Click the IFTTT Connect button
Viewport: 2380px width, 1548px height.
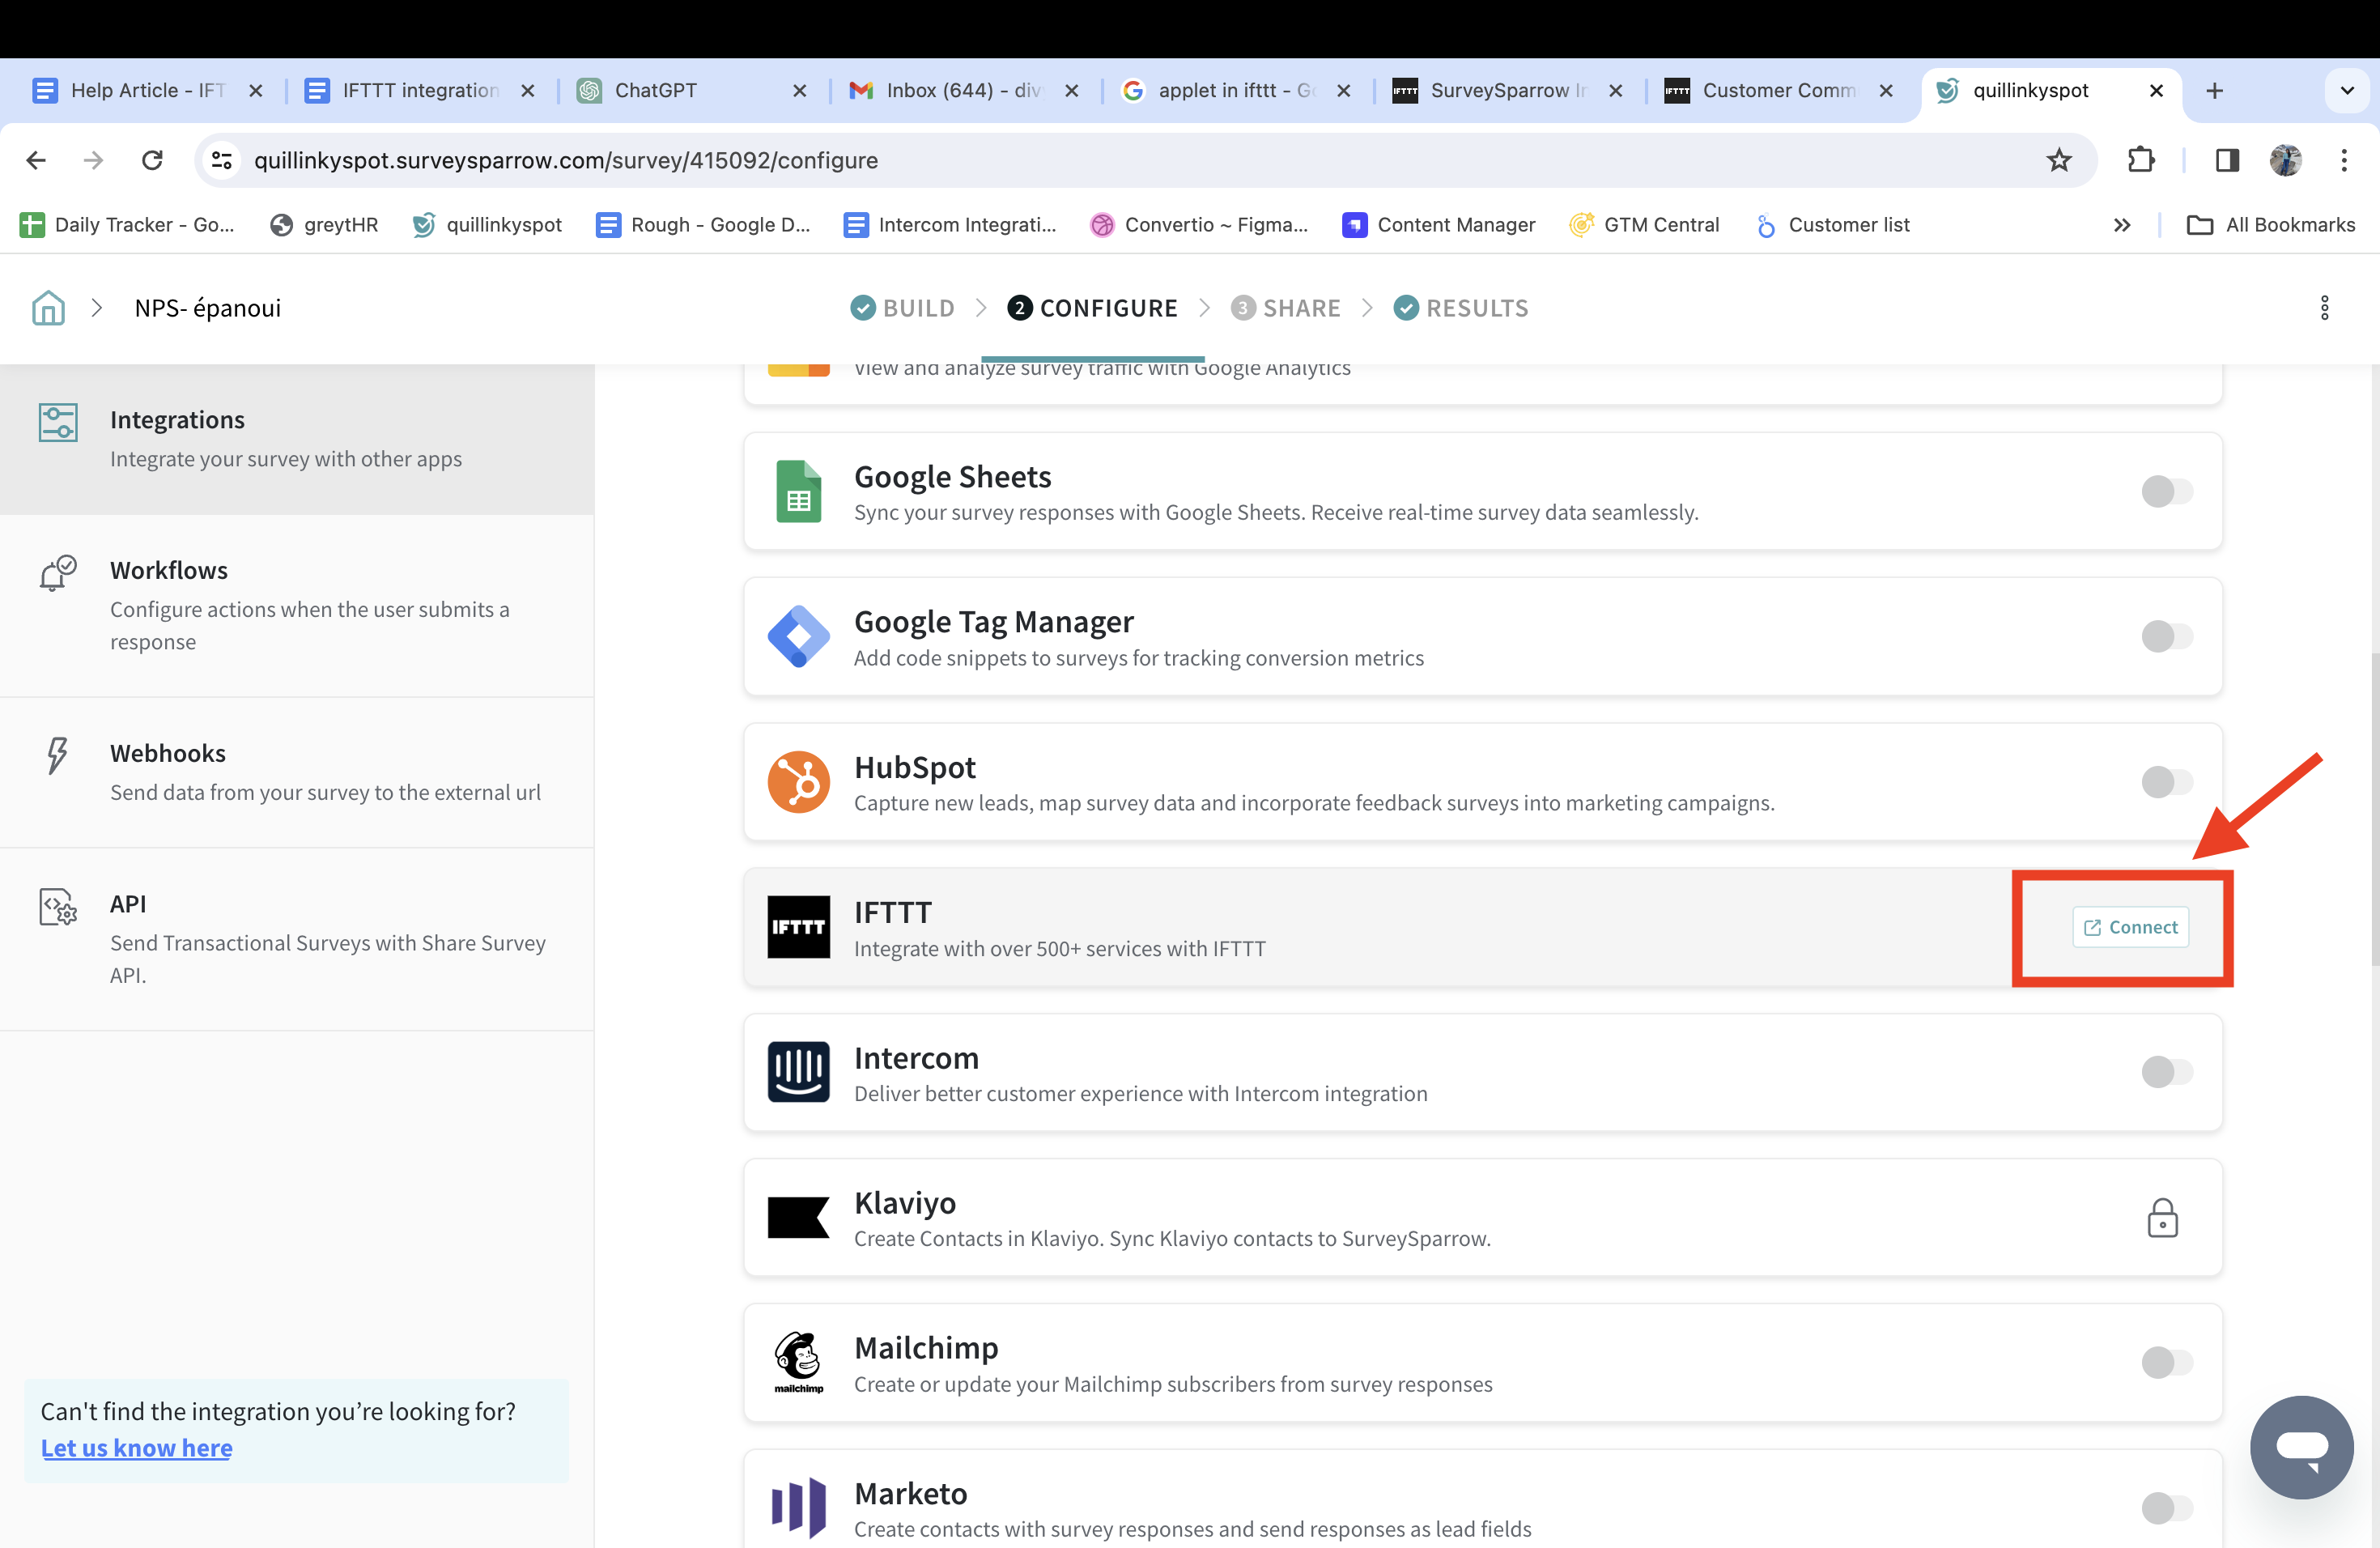[x=2130, y=927]
